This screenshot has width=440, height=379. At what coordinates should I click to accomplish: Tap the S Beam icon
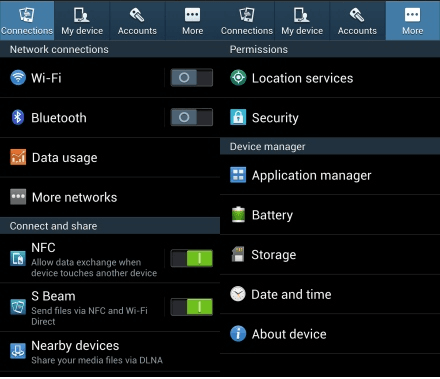tap(18, 307)
